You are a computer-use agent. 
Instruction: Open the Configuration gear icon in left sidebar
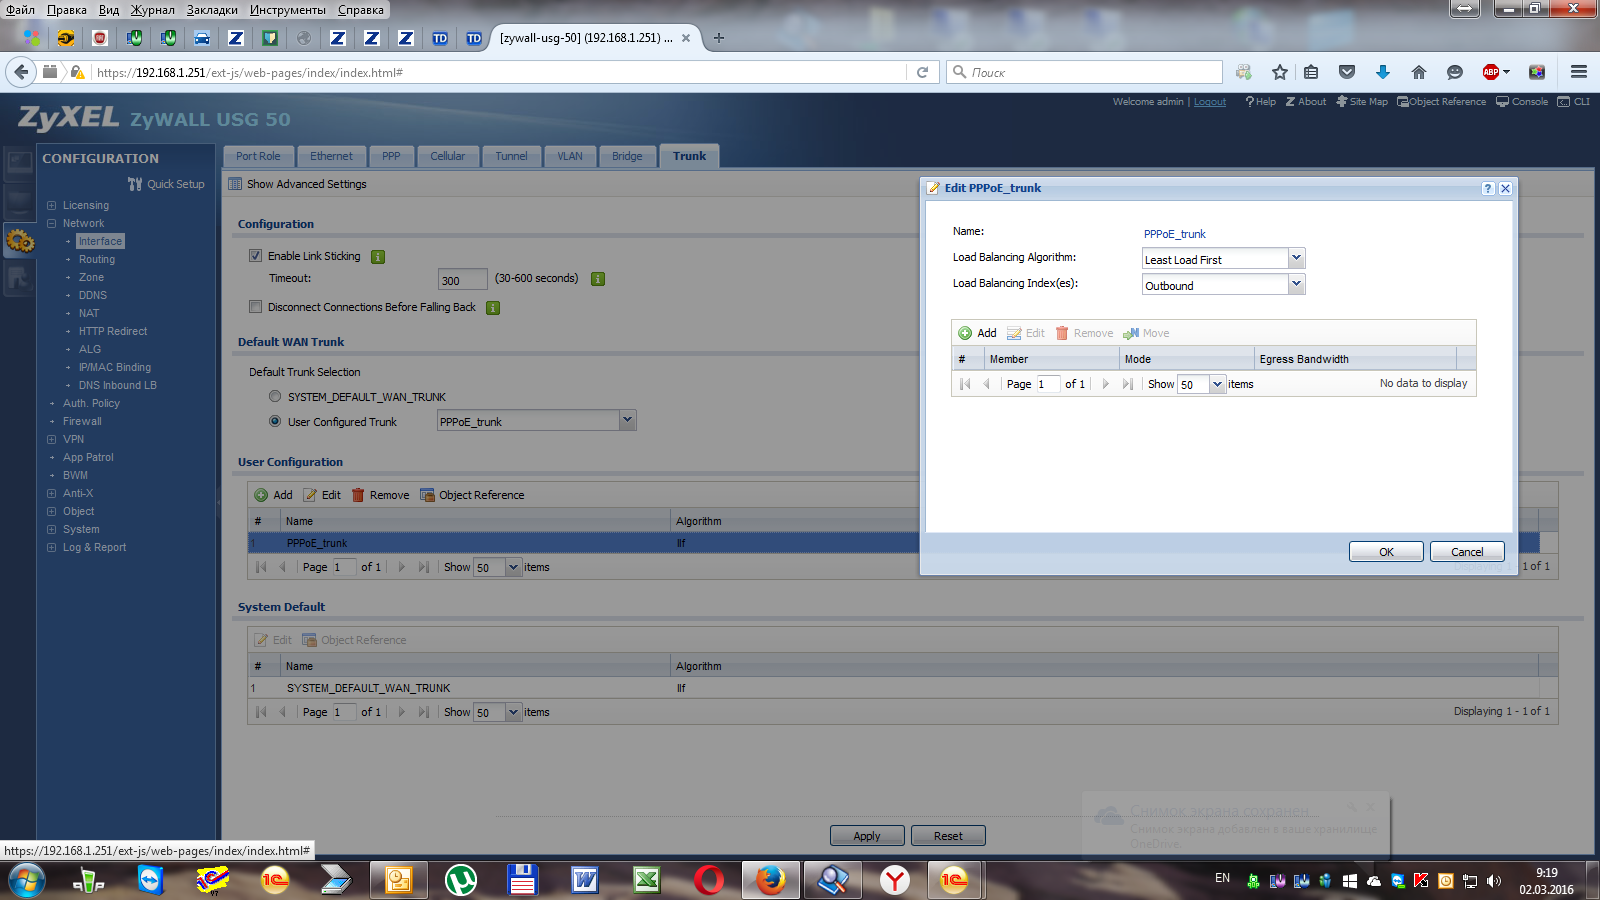[x=20, y=241]
